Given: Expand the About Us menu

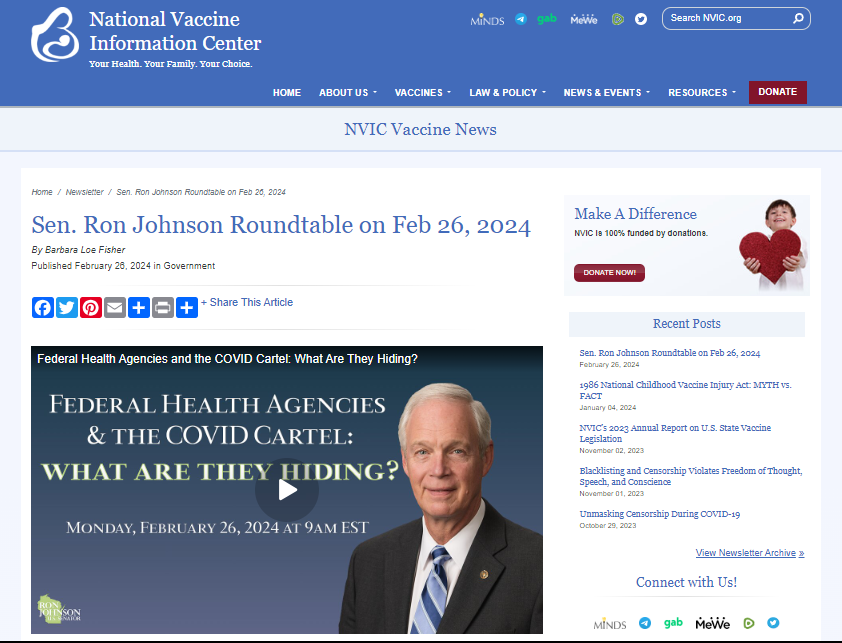Looking at the screenshot, I should (348, 92).
